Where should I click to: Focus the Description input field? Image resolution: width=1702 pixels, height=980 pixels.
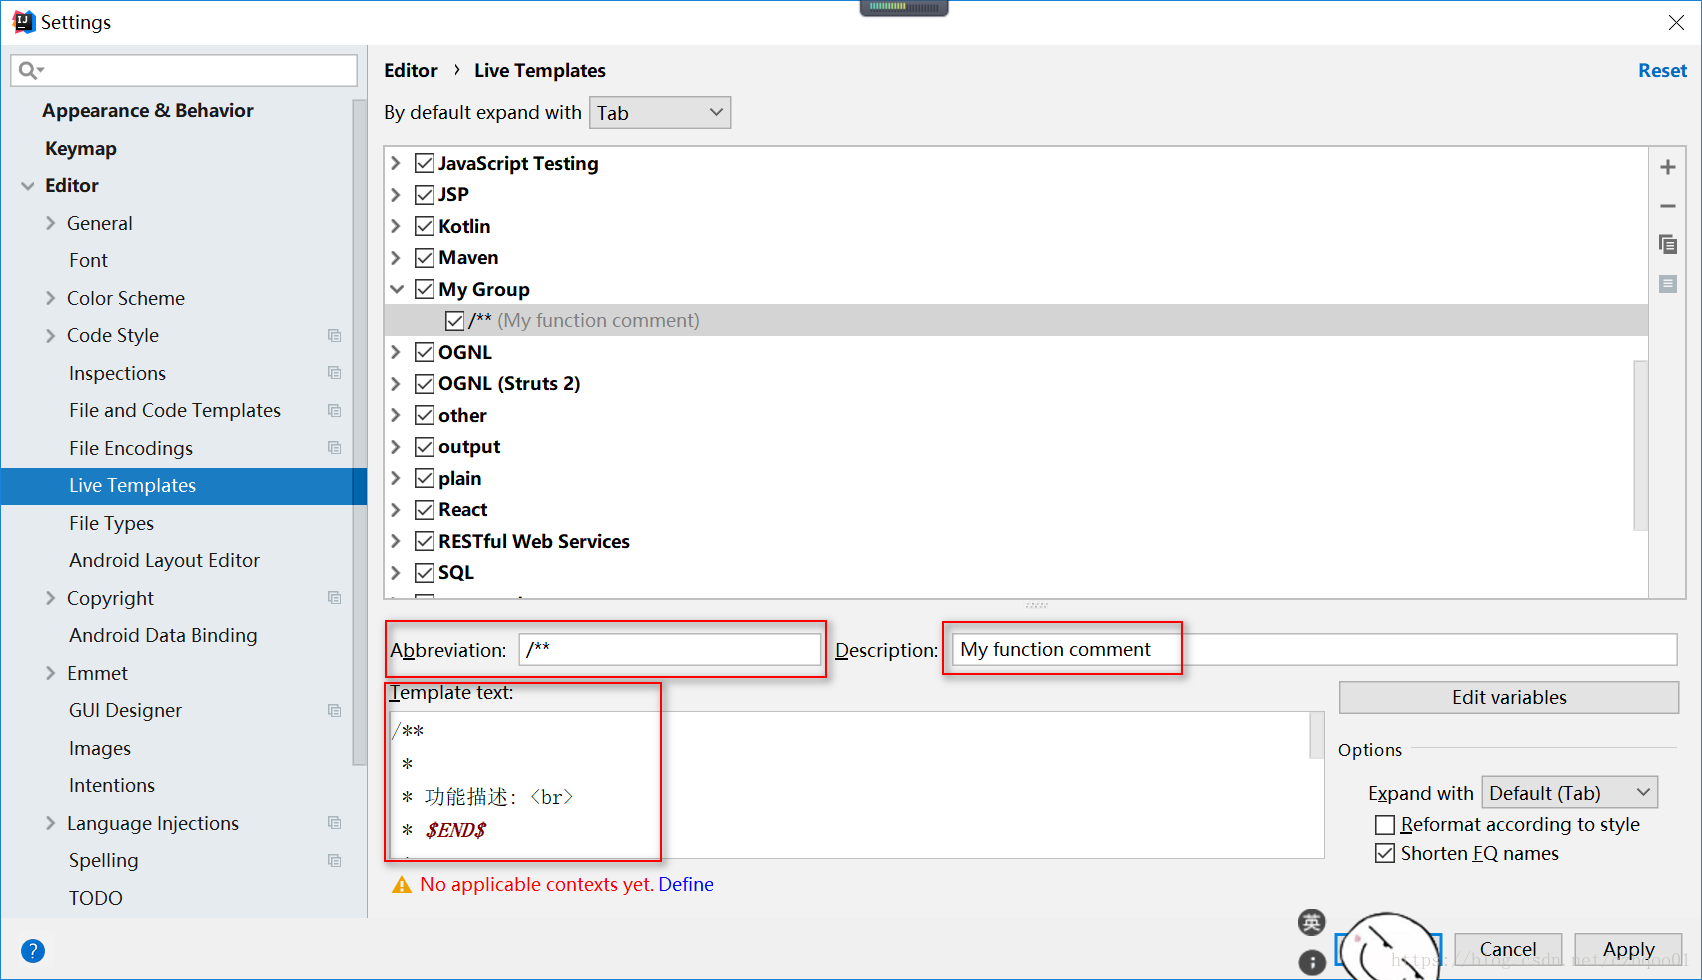coord(1314,650)
